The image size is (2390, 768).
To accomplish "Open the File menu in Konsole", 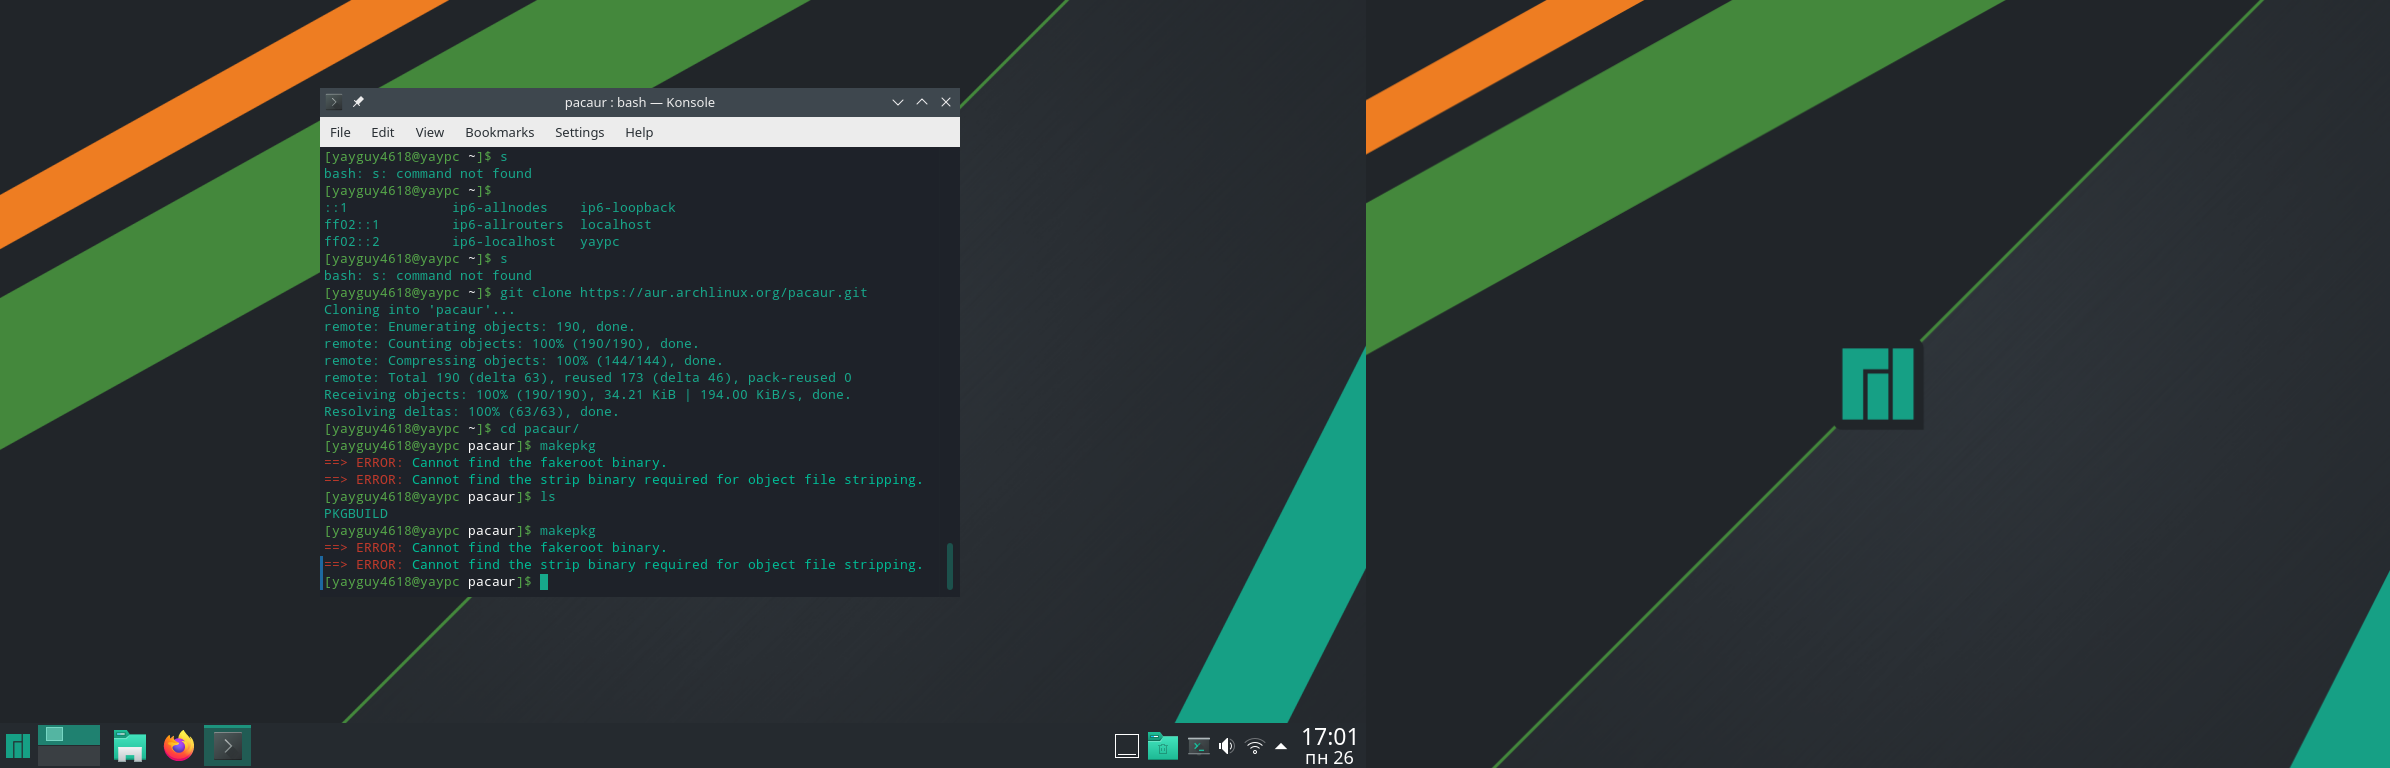I will [x=340, y=132].
